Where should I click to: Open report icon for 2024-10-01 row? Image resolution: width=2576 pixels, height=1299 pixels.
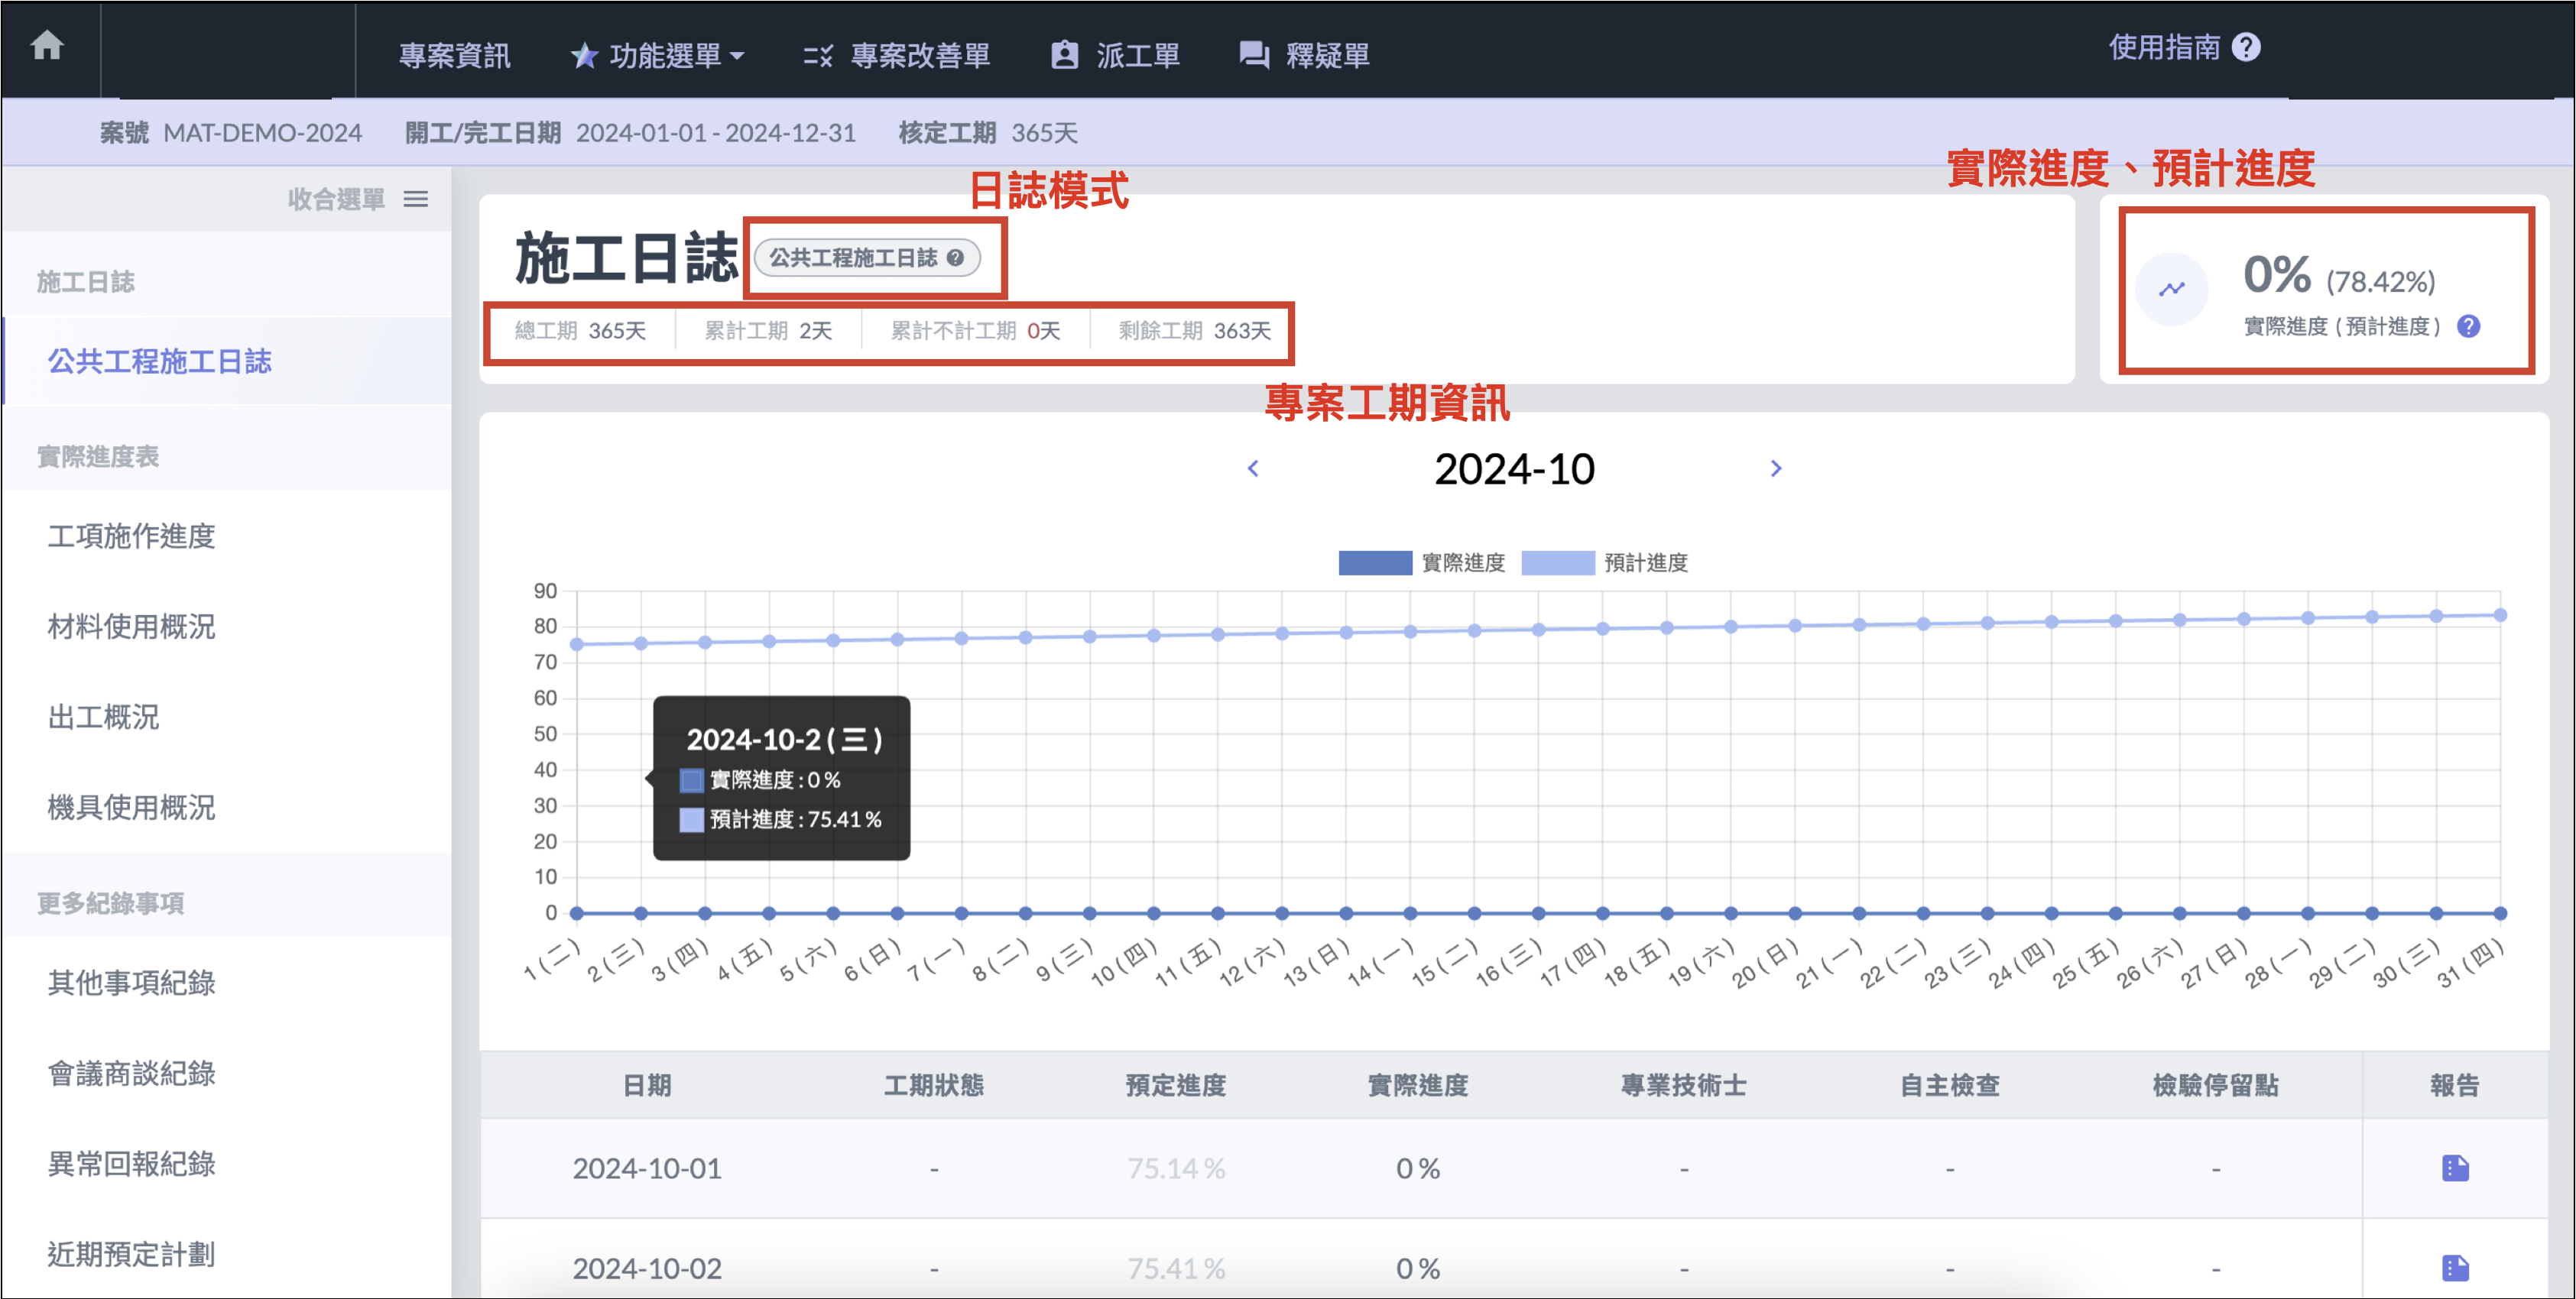tap(2455, 1168)
